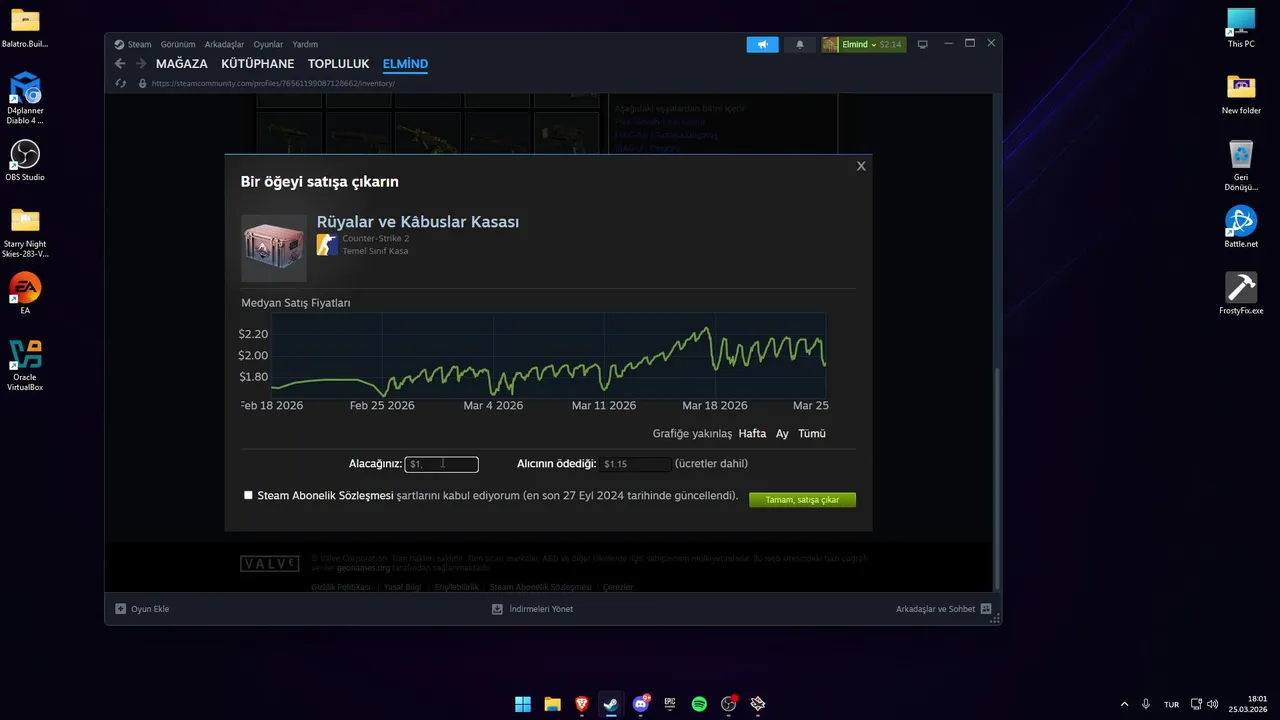This screenshot has width=1280, height=720.
Task: Expand the system tray hidden icons chevron
Action: click(1124, 704)
